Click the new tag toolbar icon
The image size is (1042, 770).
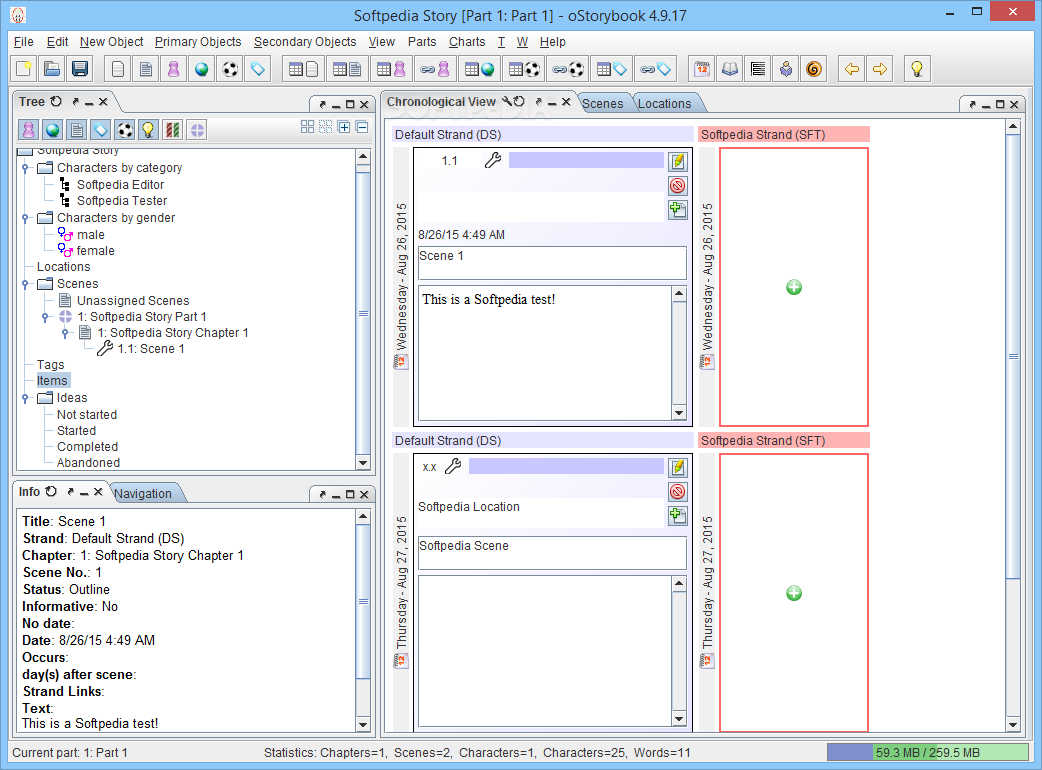click(258, 68)
